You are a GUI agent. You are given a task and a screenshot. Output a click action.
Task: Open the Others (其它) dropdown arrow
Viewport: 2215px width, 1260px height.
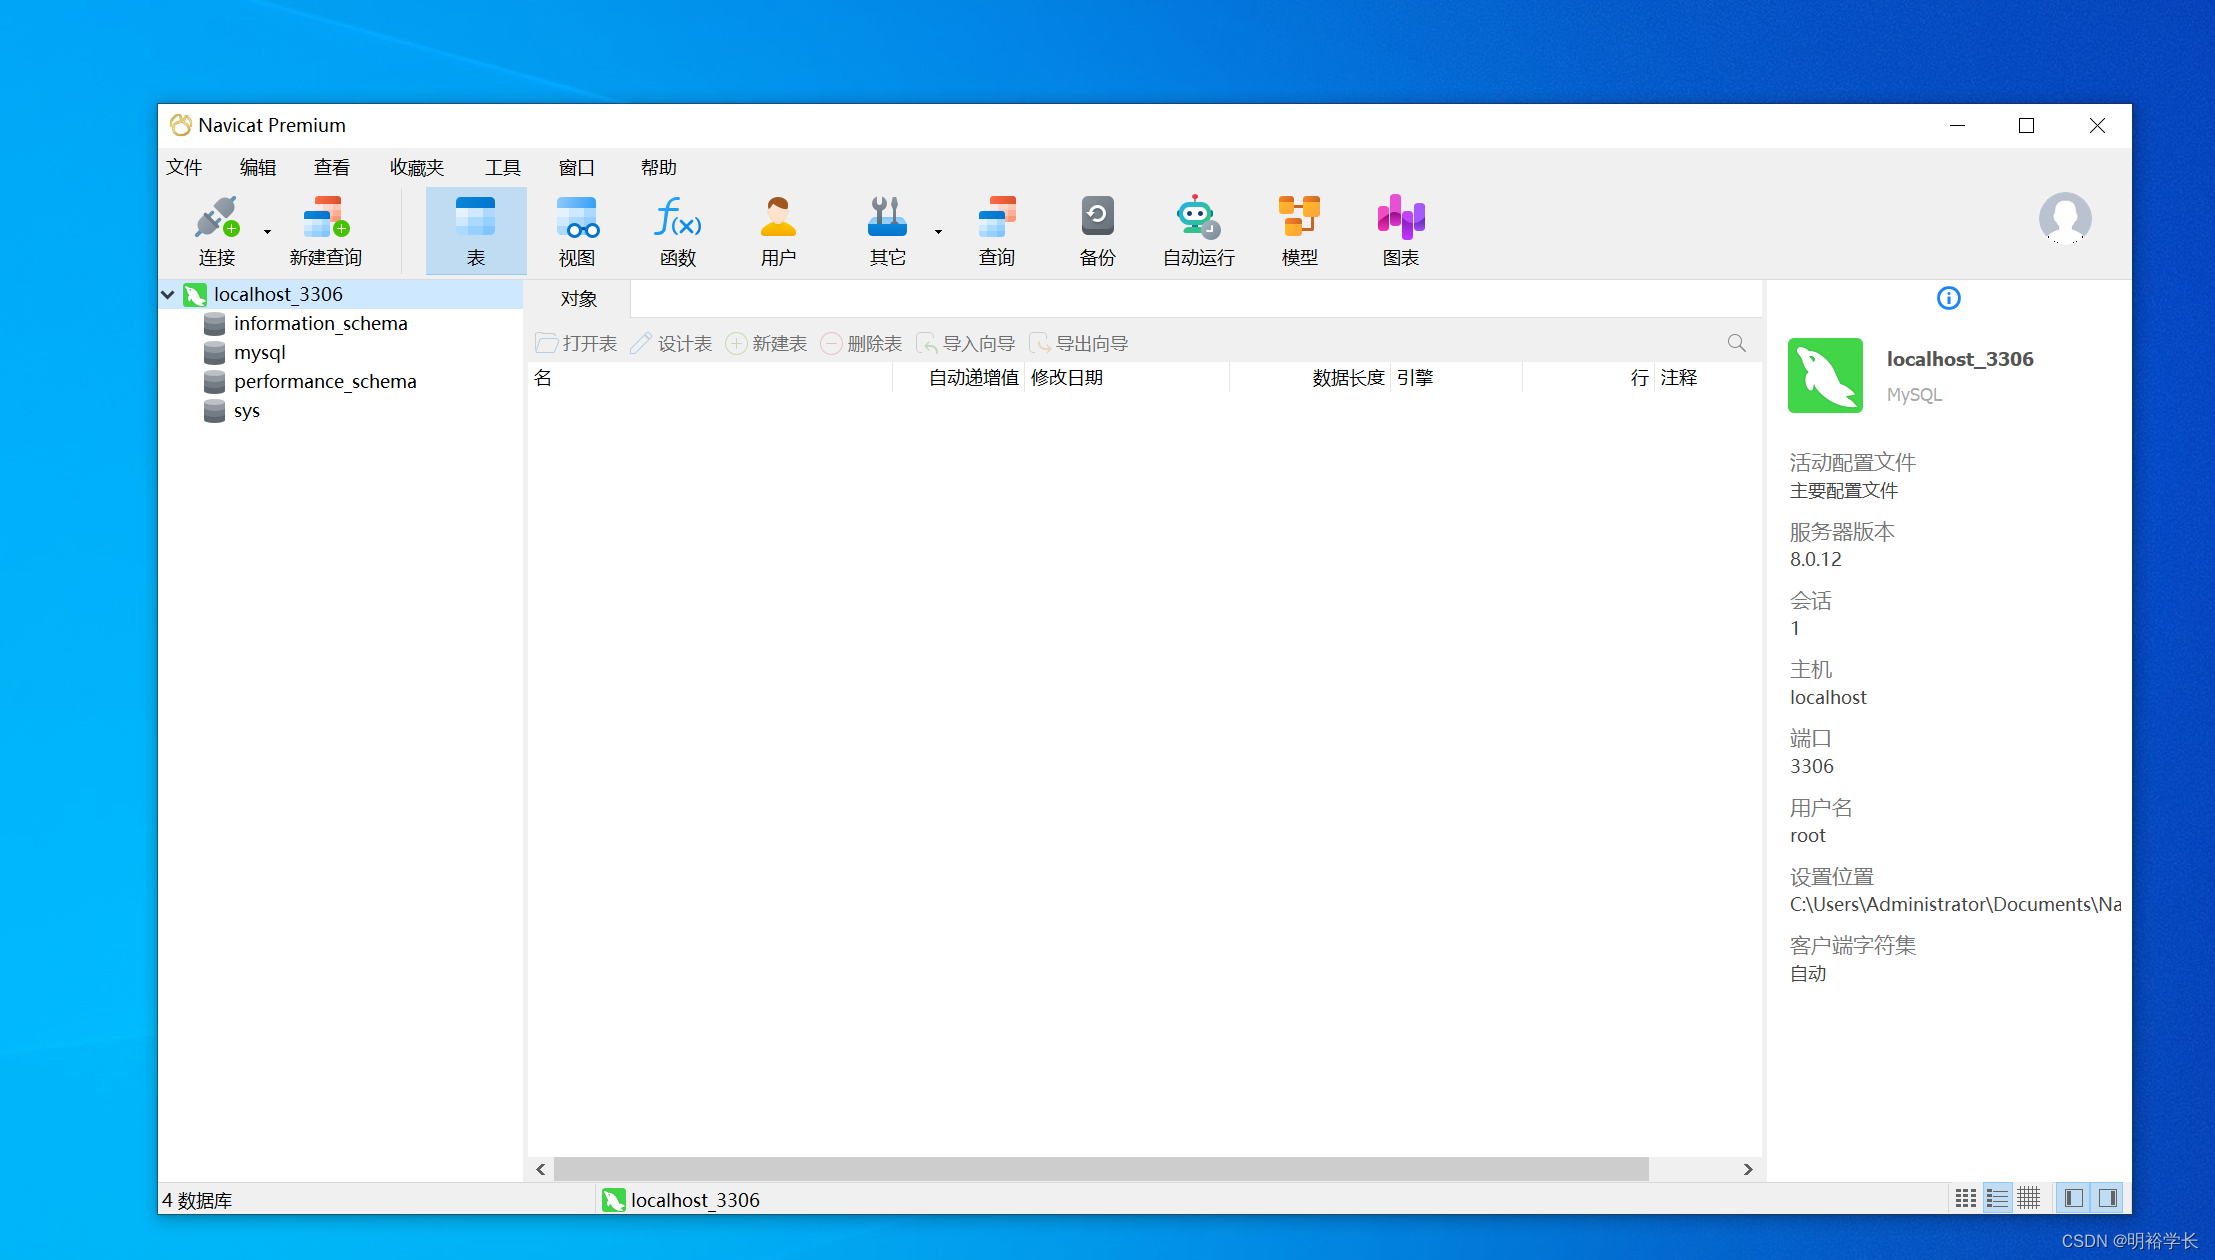click(x=938, y=231)
